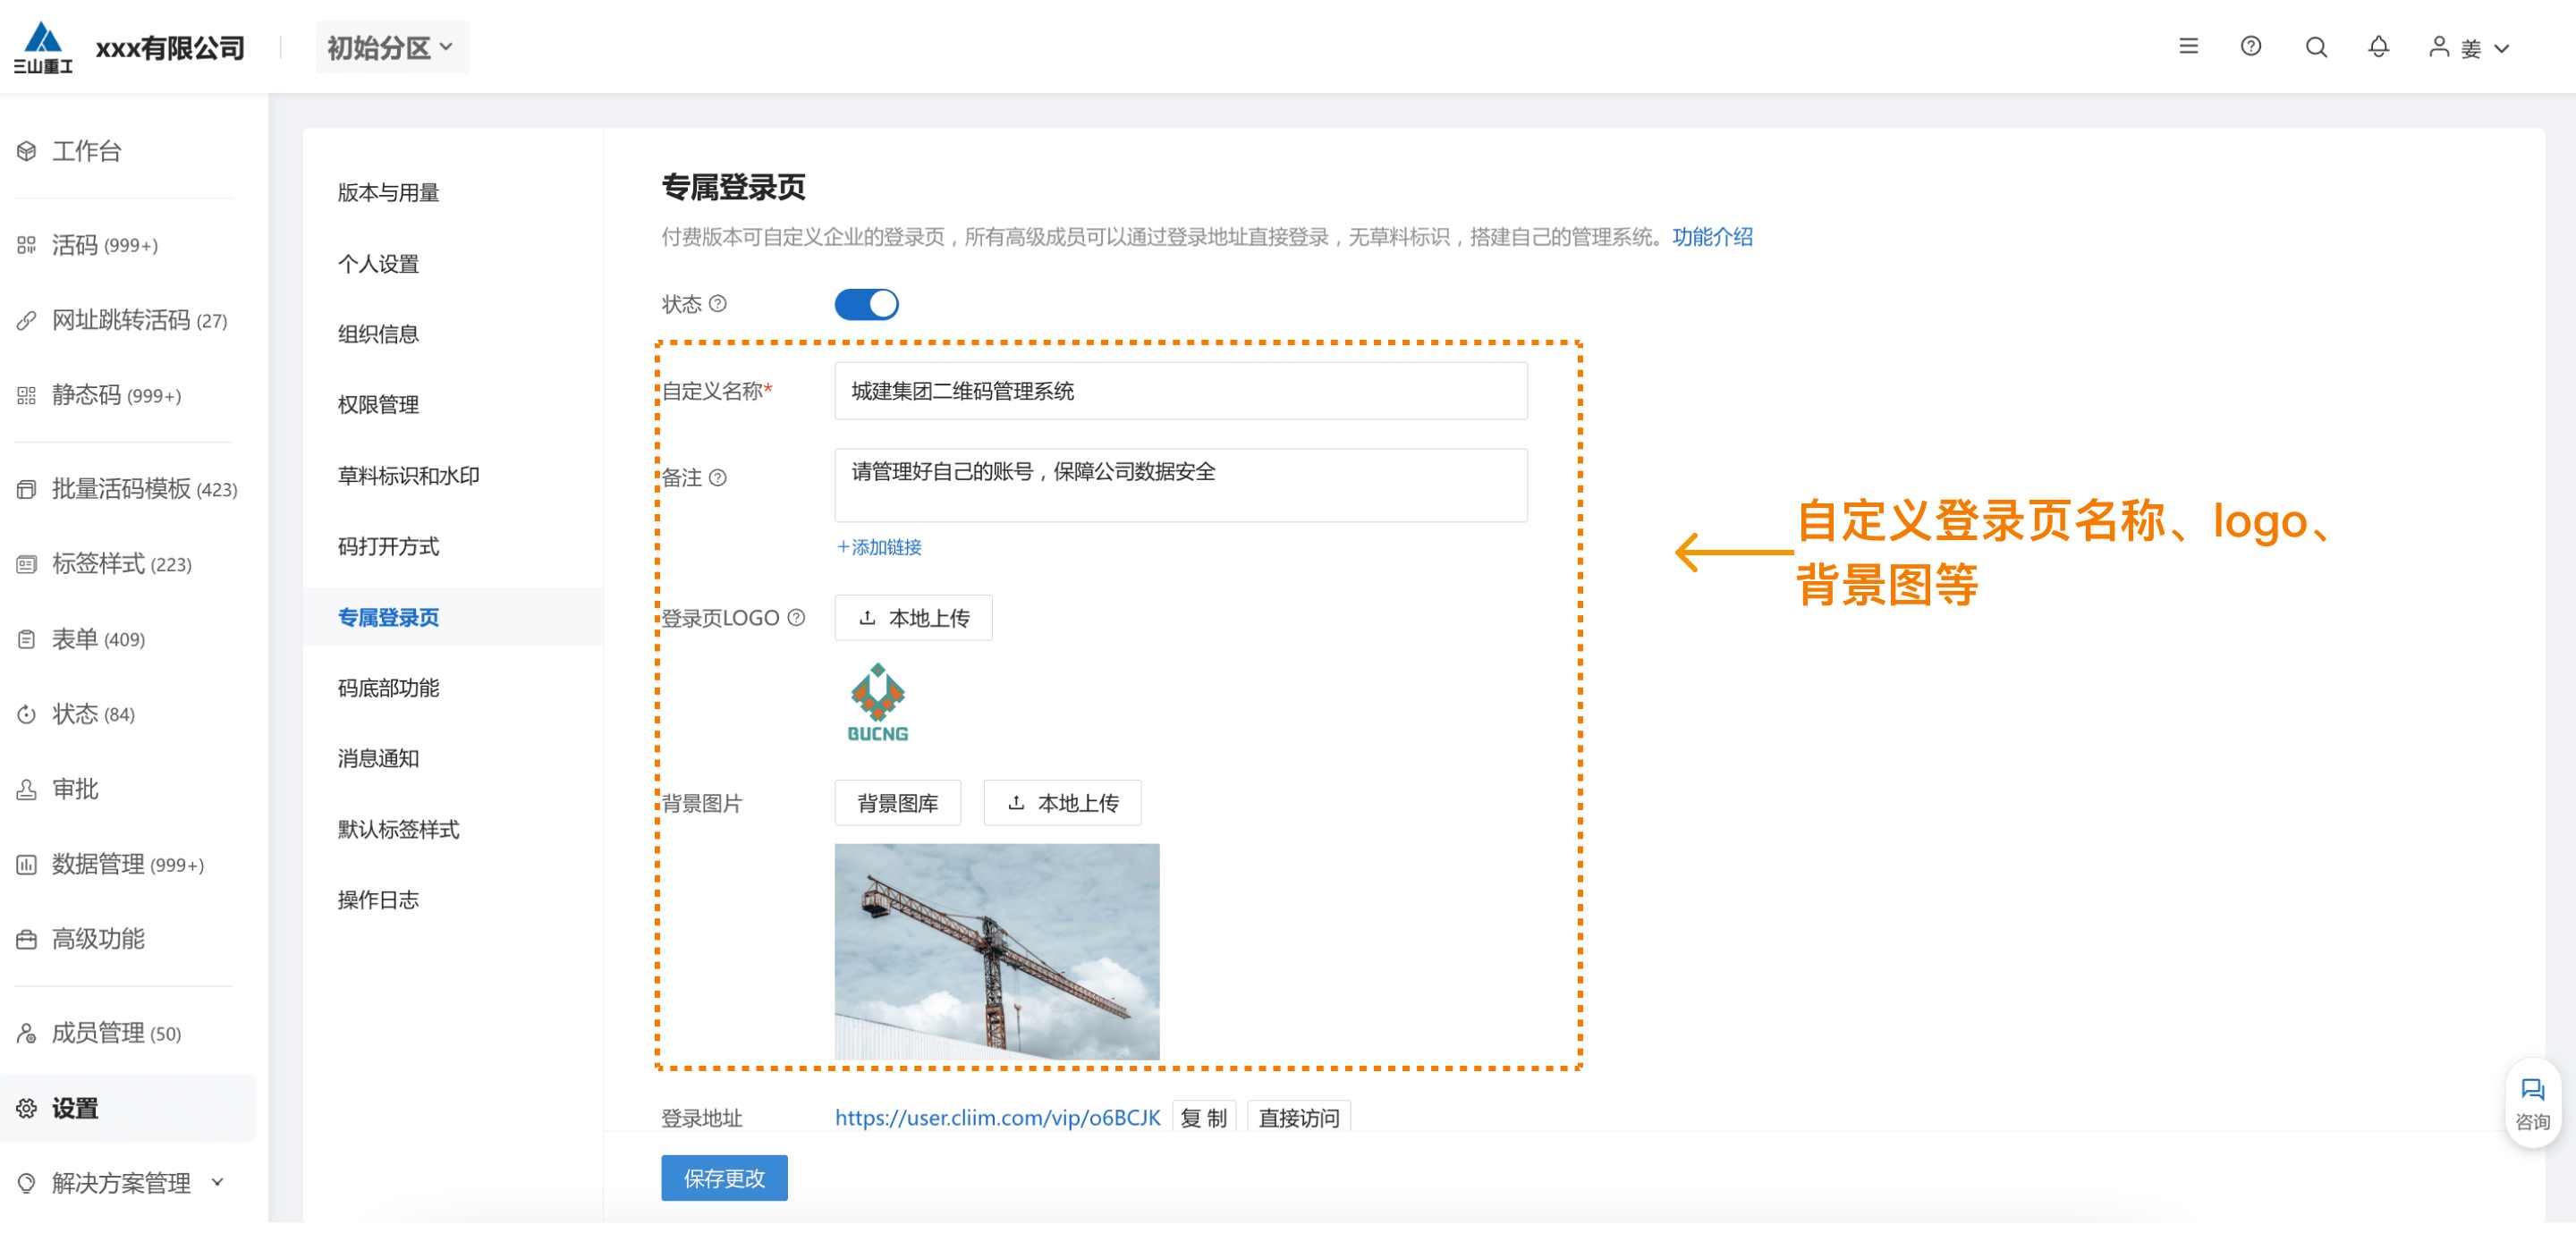Click the 复制 button
The image size is (2576, 1233).
coord(1204,1118)
